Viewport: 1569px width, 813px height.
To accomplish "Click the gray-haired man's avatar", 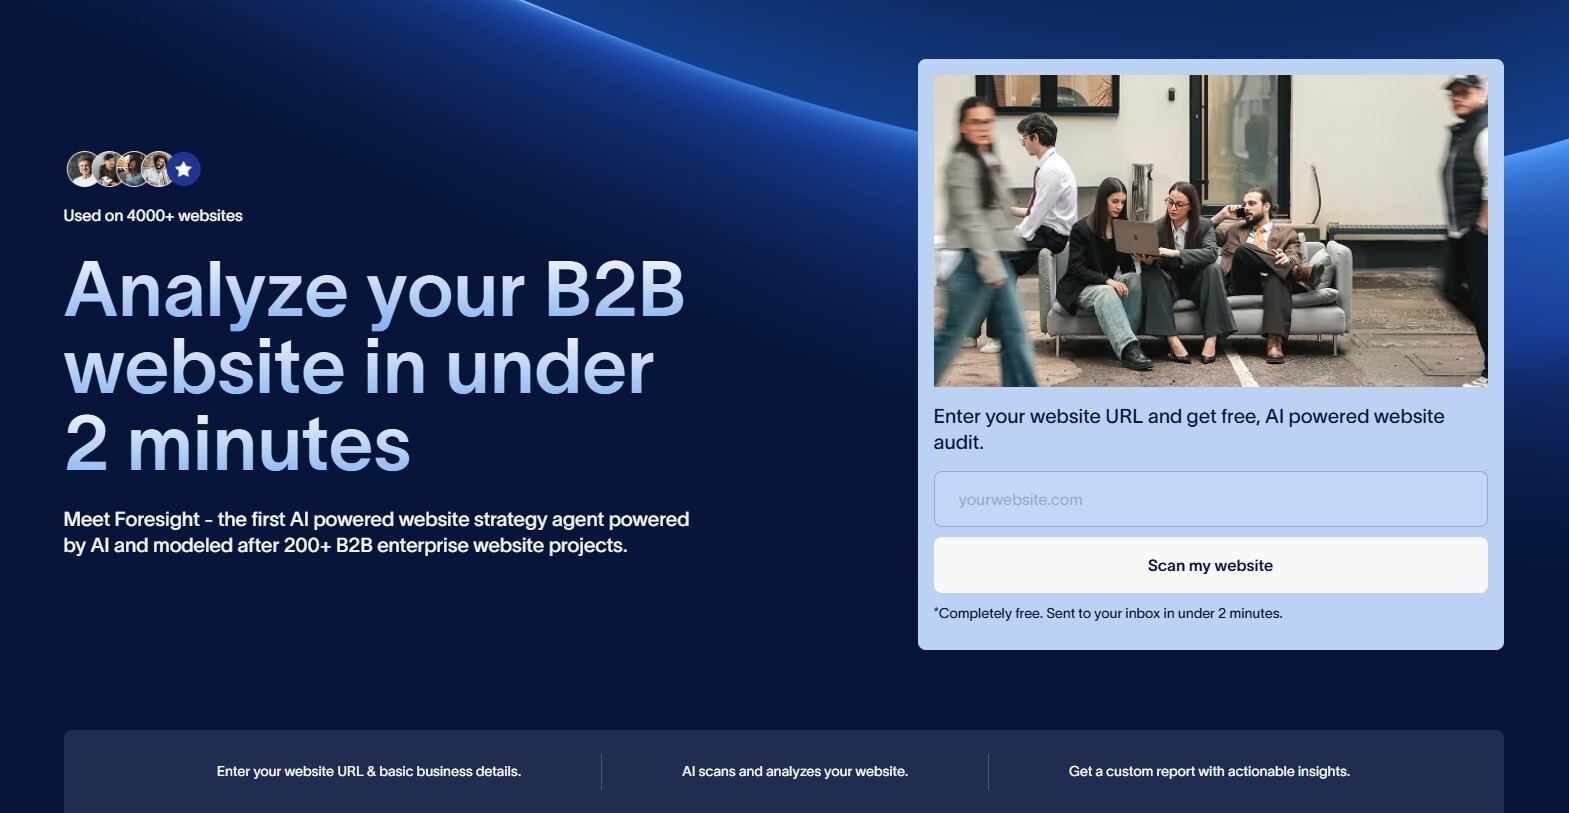I will point(84,169).
